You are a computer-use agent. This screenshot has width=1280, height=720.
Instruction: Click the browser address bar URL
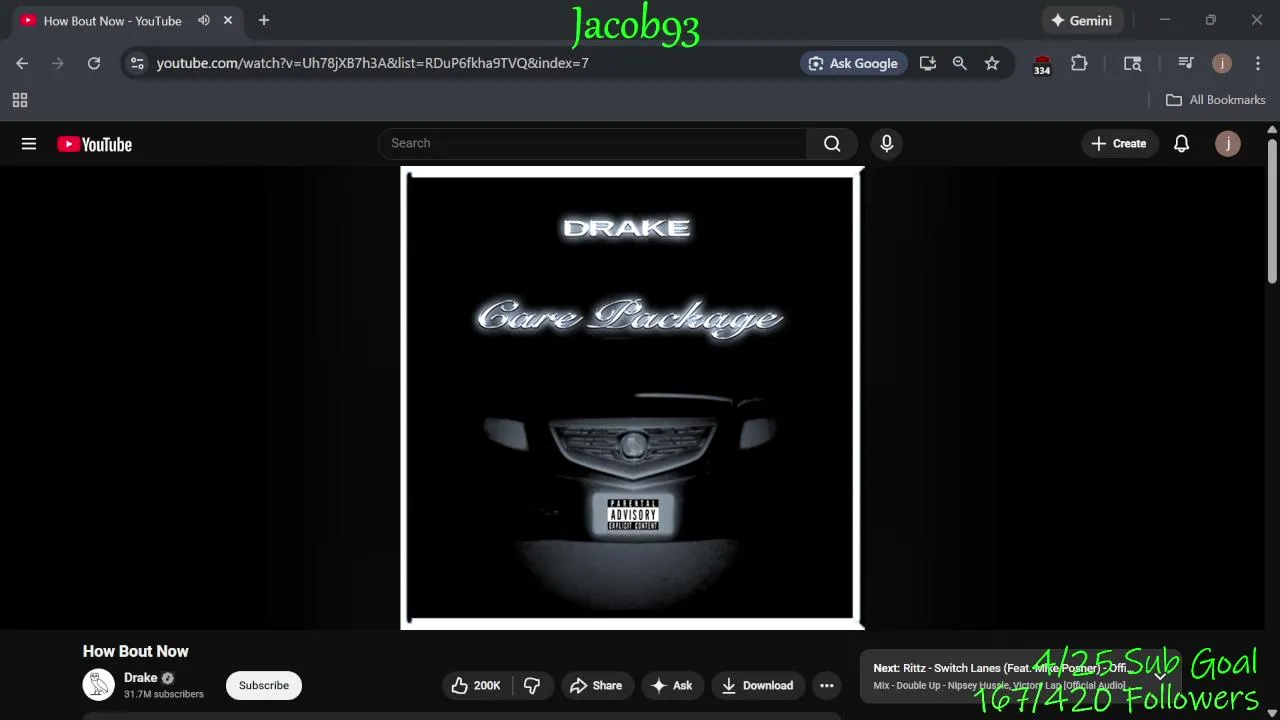click(x=373, y=63)
